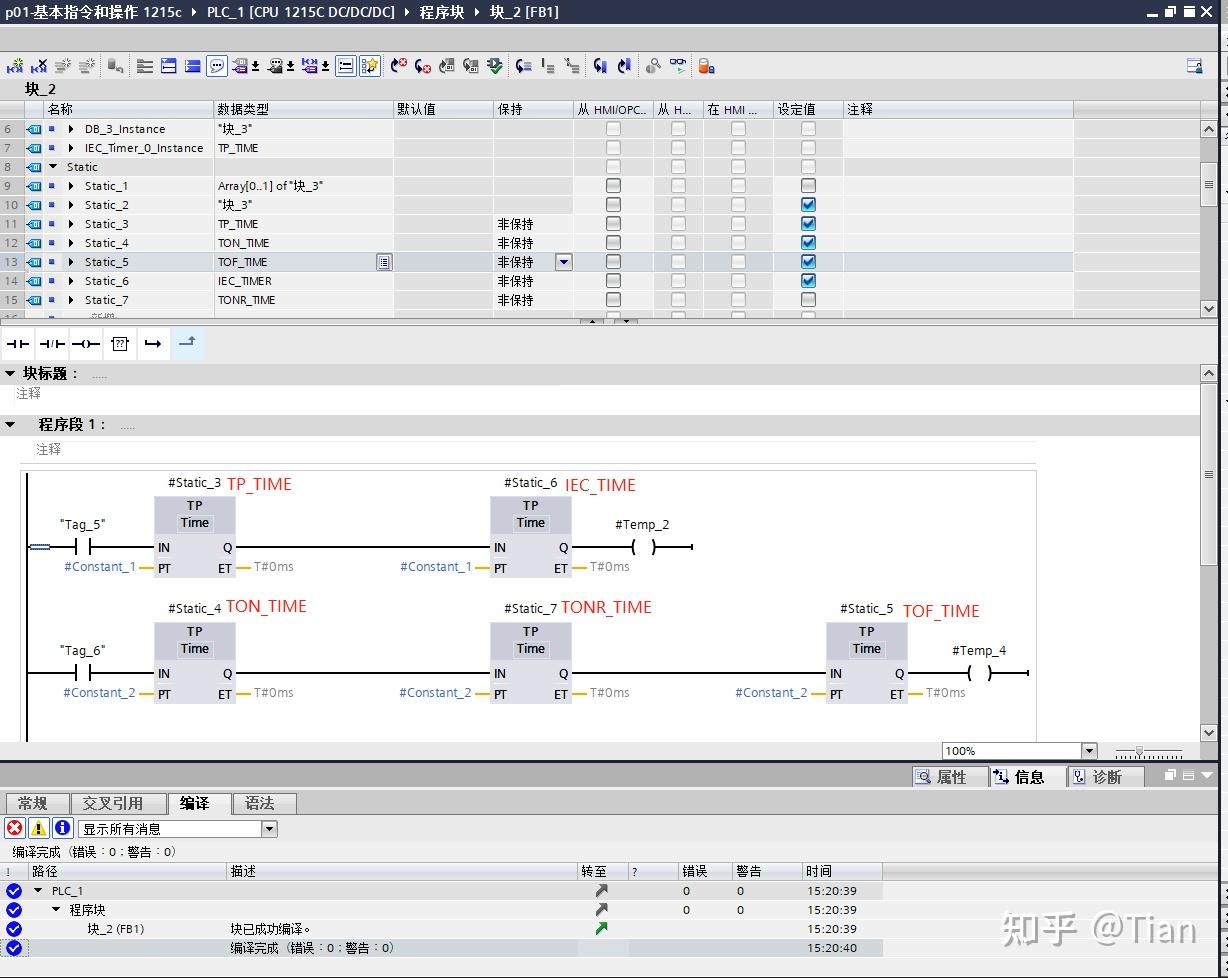Open the 显示所有消息 filter dropdown
This screenshot has height=978, width=1228.
point(267,828)
